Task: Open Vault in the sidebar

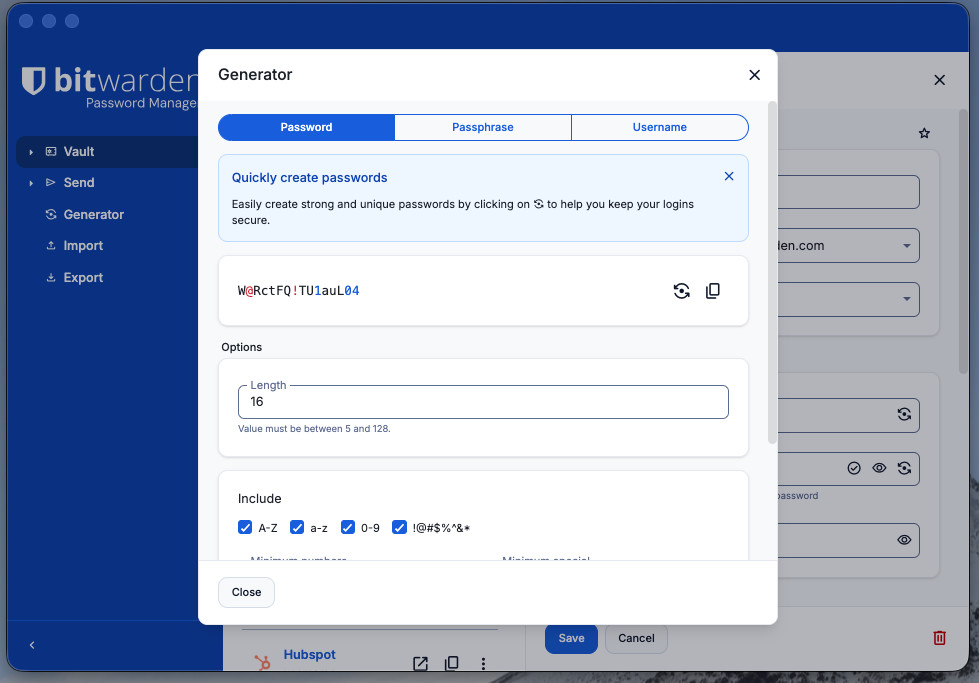Action: coord(79,152)
